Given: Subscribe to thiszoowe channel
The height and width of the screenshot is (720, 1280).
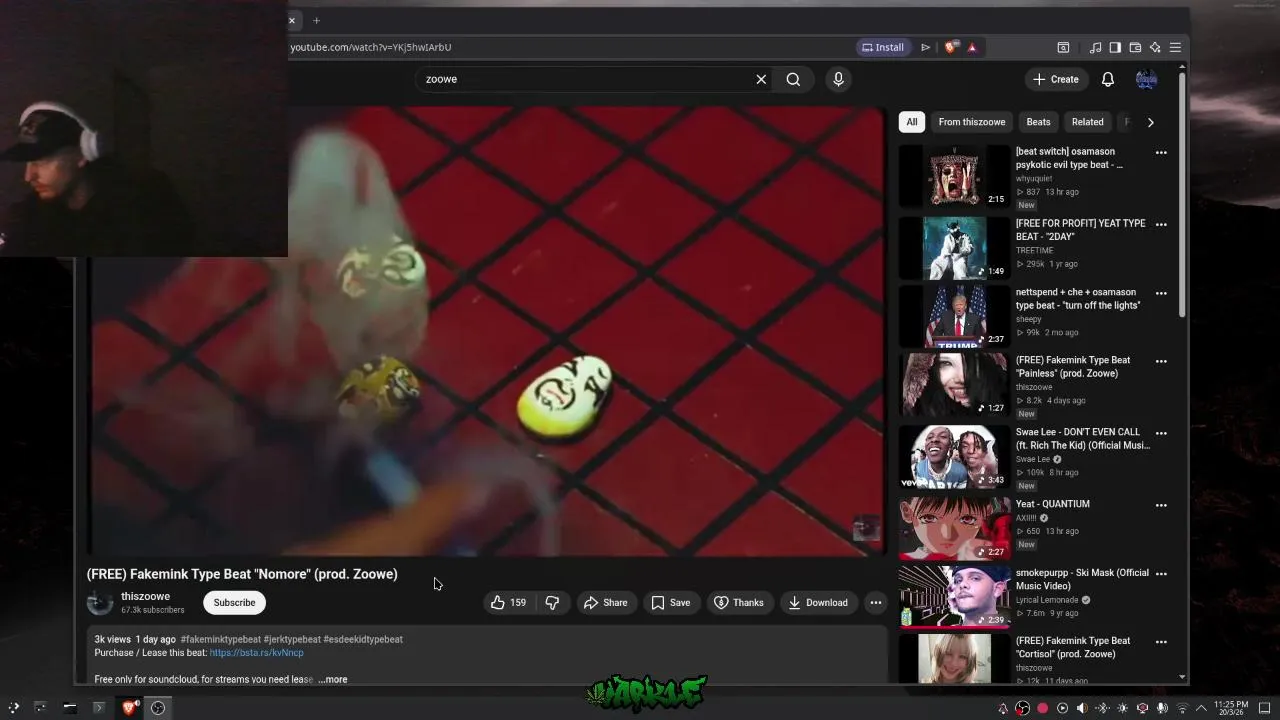Looking at the screenshot, I should [234, 602].
